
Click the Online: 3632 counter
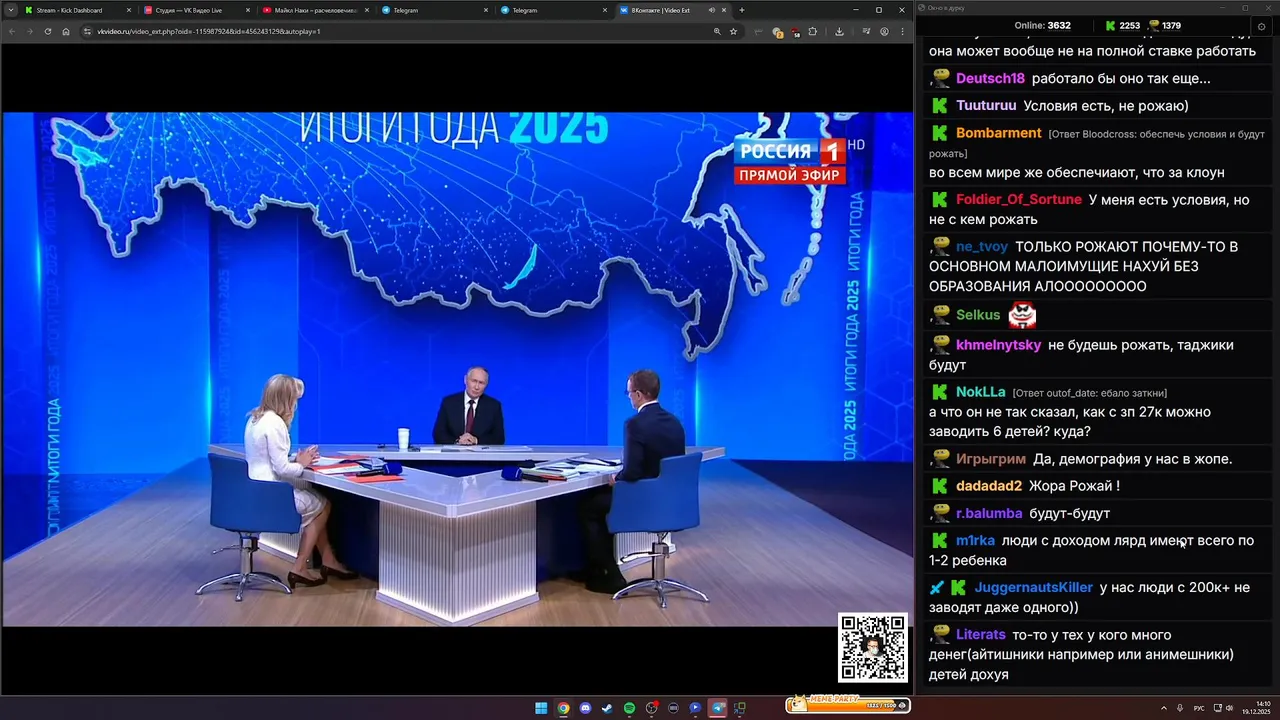pos(1042,26)
